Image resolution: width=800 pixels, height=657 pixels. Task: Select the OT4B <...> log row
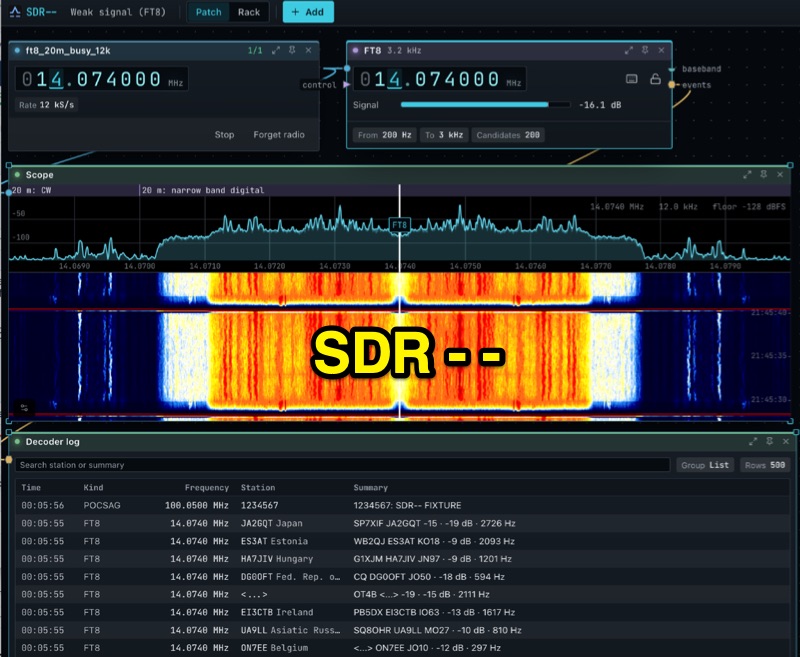tap(402, 595)
